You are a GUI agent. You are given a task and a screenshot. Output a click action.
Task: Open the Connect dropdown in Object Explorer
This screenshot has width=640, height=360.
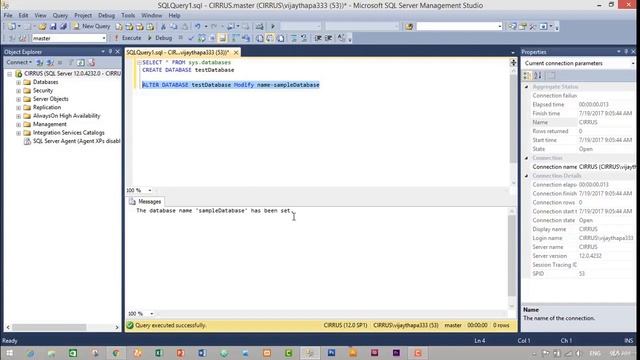(19, 62)
